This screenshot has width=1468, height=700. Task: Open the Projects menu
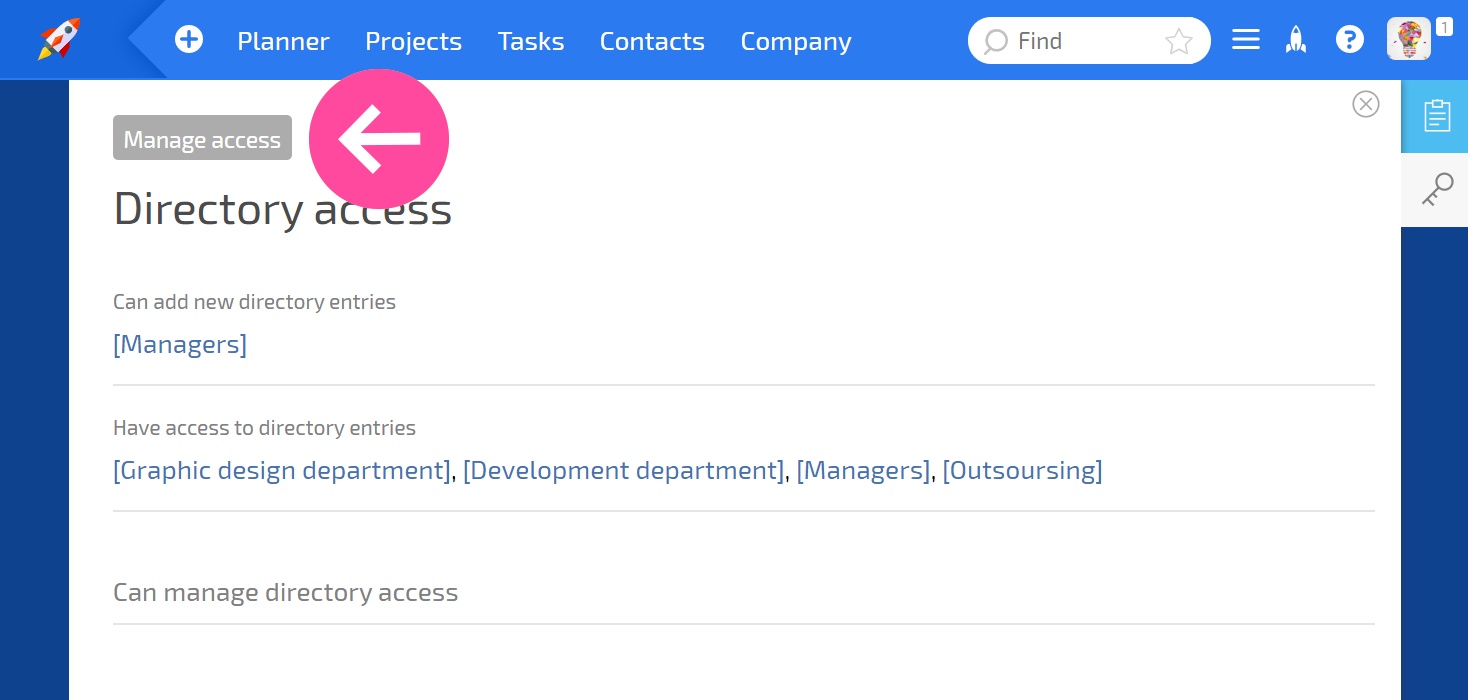pos(414,41)
